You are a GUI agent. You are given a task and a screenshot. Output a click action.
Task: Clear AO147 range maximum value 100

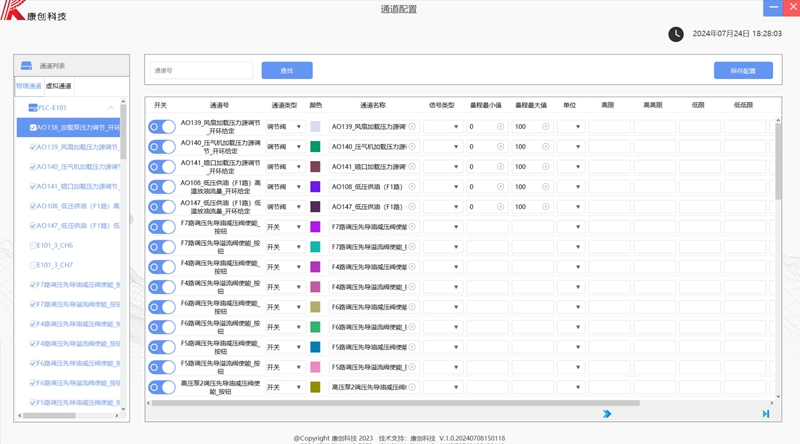point(546,207)
